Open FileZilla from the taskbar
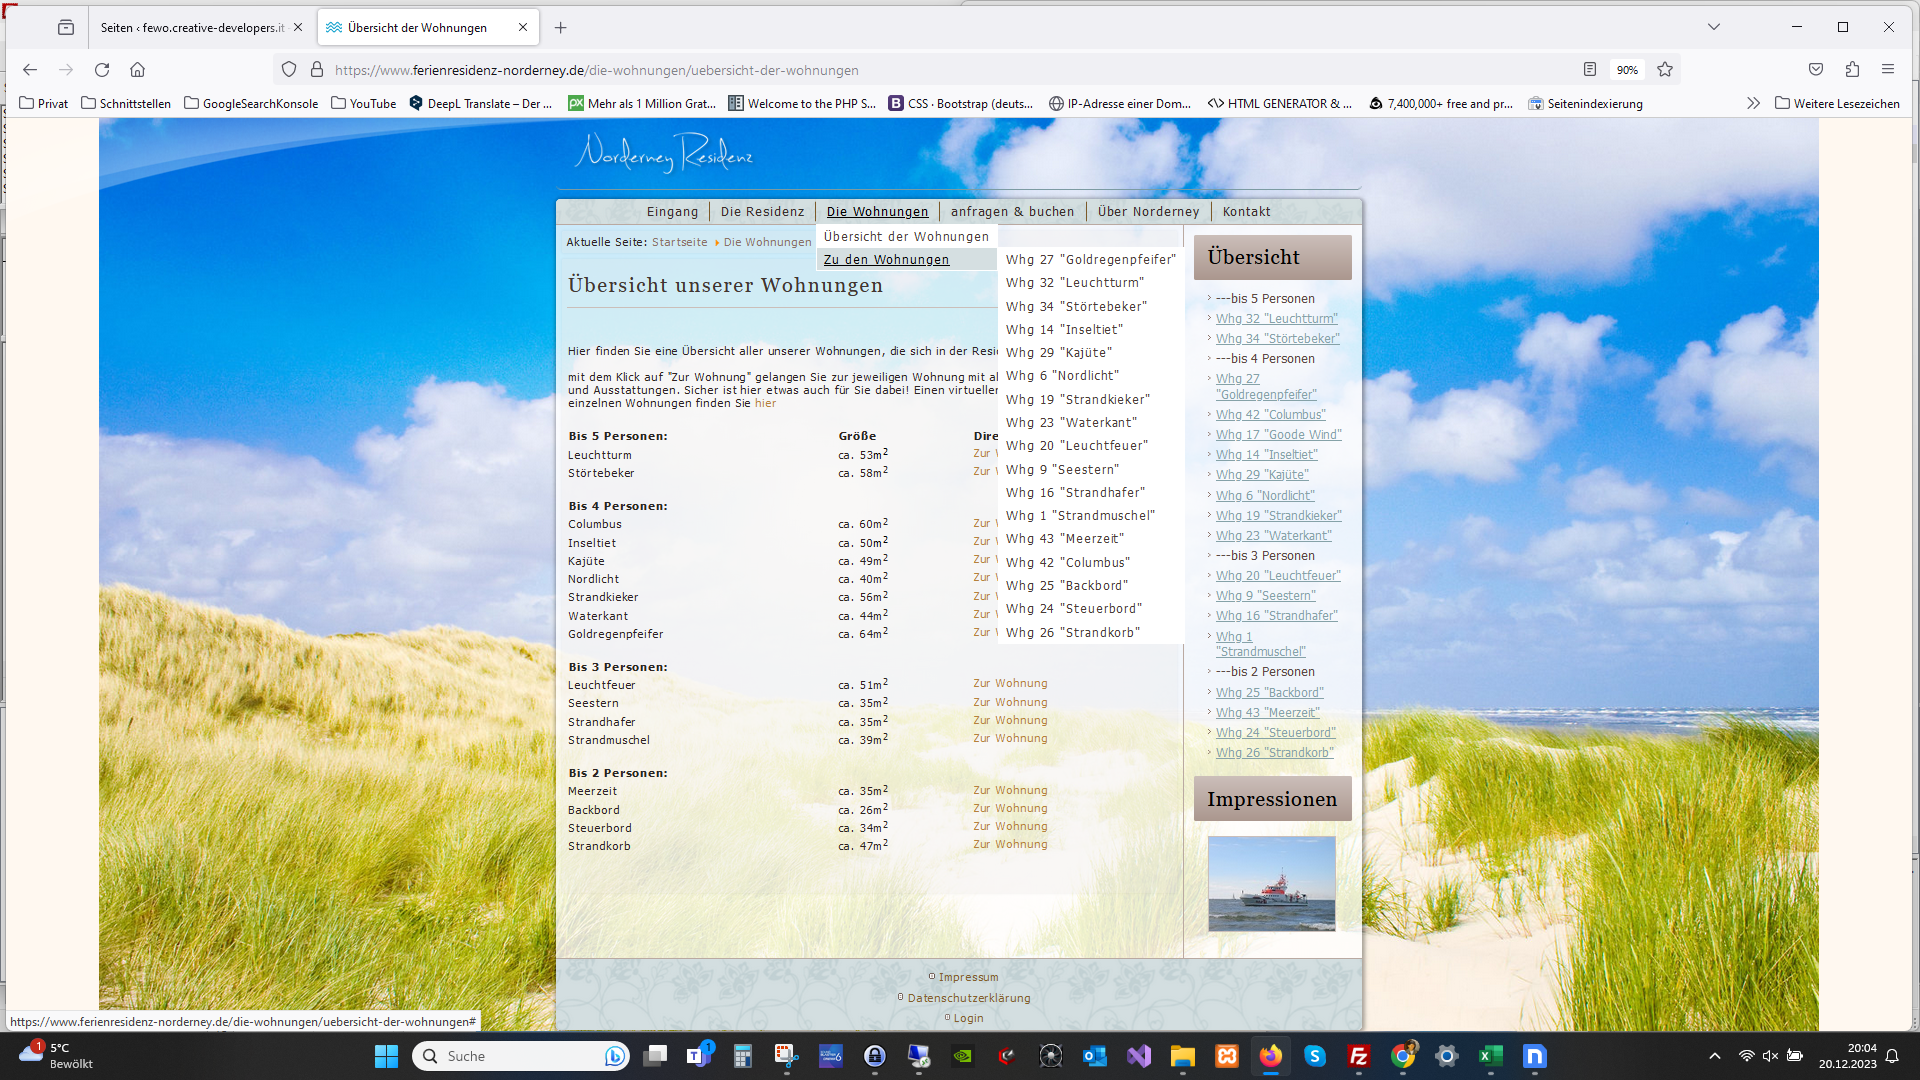 (x=1358, y=1056)
